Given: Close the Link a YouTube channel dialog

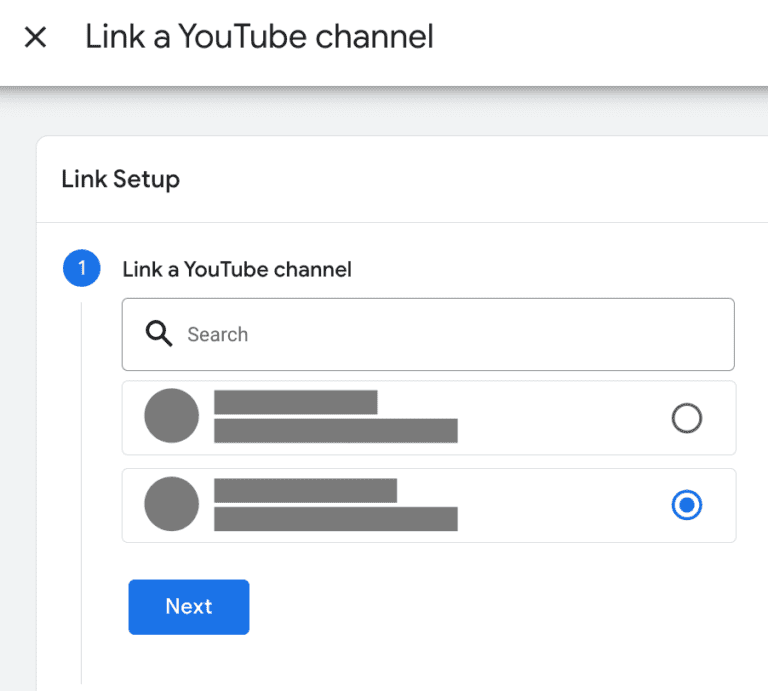Looking at the screenshot, I should pyautogui.click(x=35, y=37).
